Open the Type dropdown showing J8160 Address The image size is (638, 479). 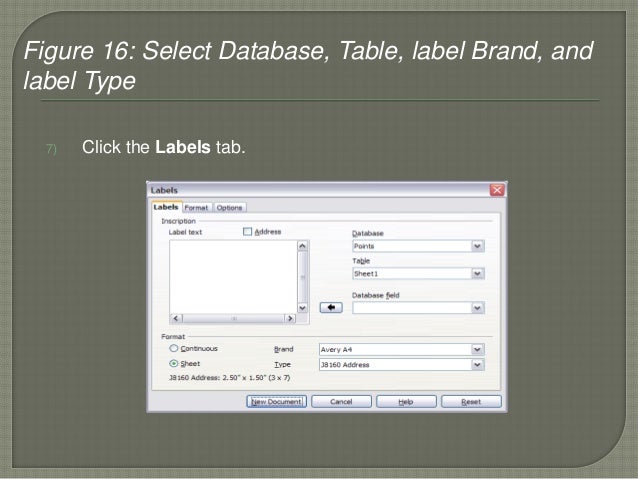click(477, 365)
